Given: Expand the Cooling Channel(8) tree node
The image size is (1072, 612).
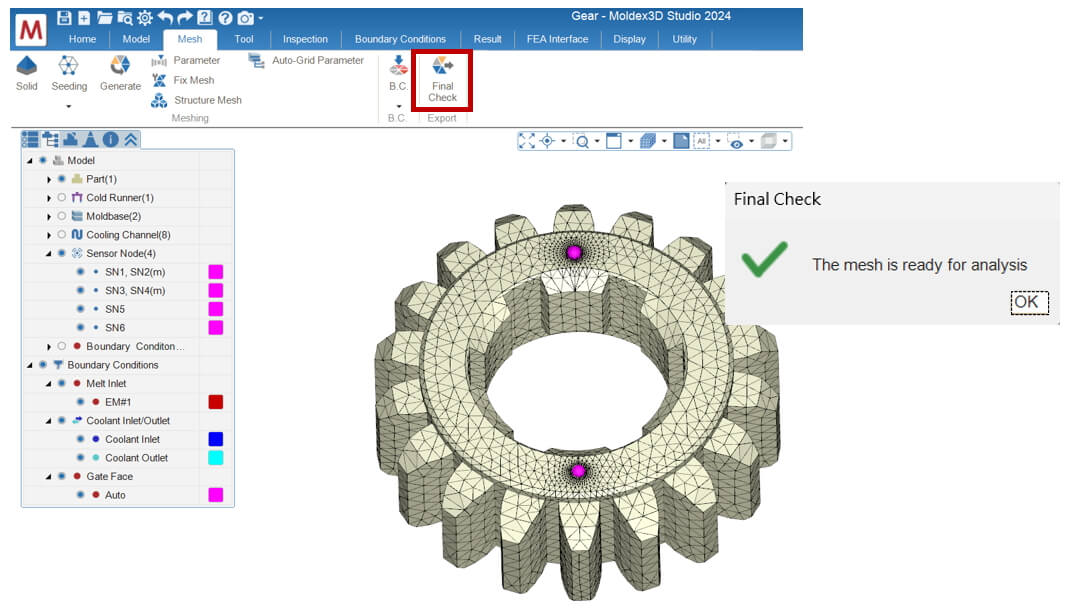Looking at the screenshot, I should (x=49, y=235).
